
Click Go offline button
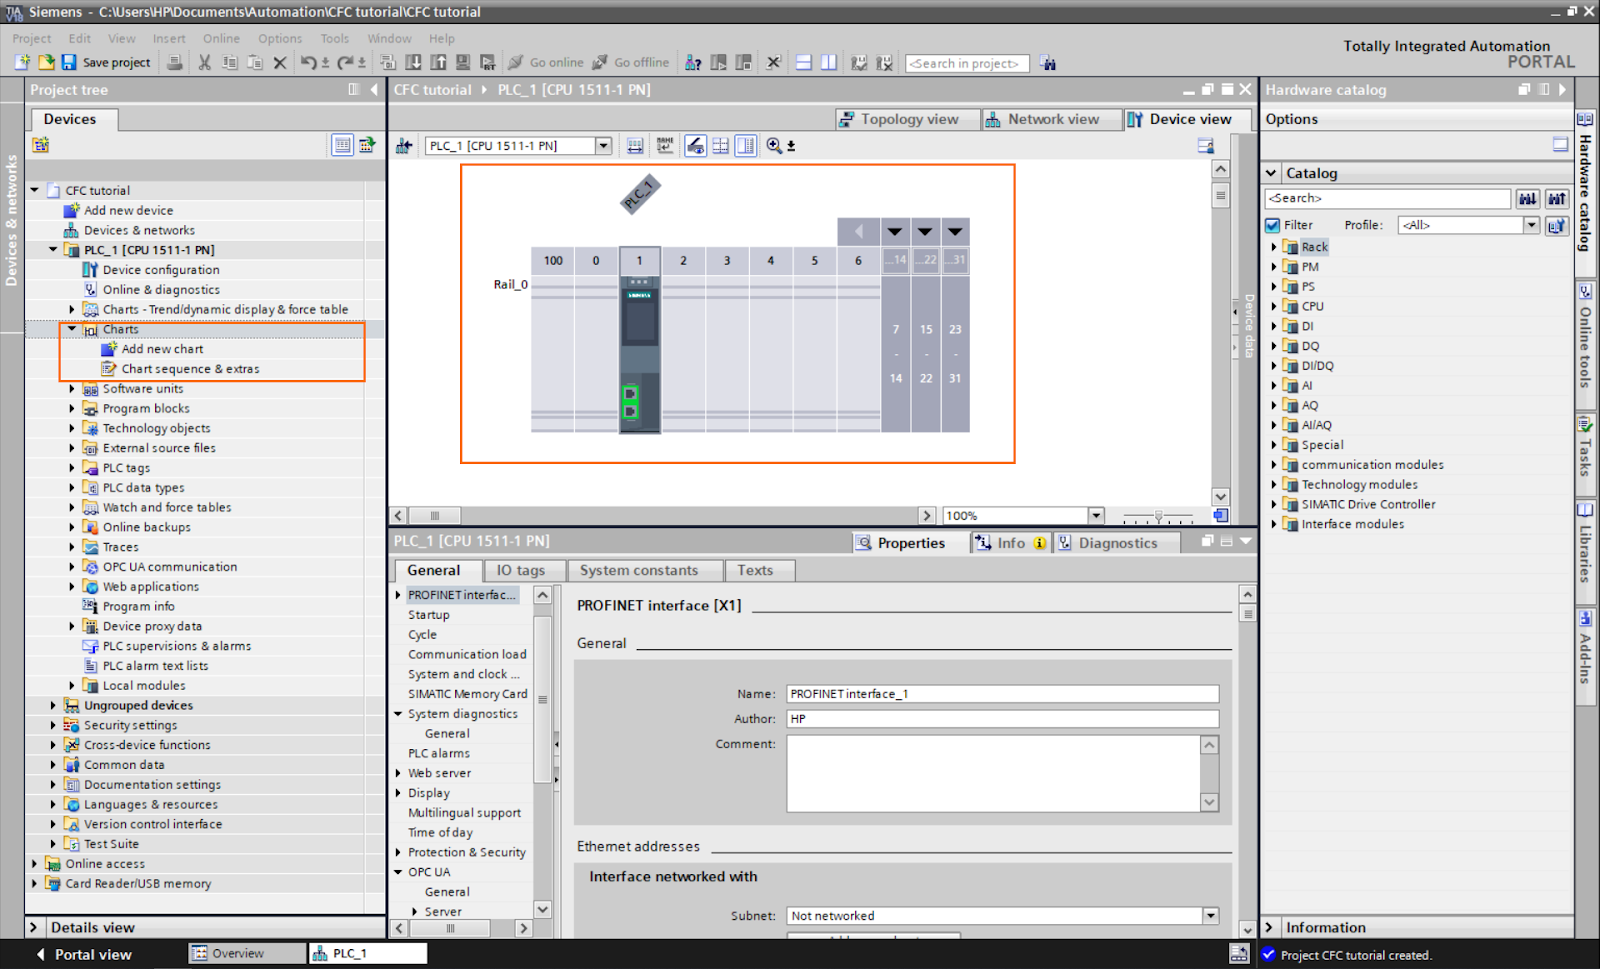click(x=631, y=62)
